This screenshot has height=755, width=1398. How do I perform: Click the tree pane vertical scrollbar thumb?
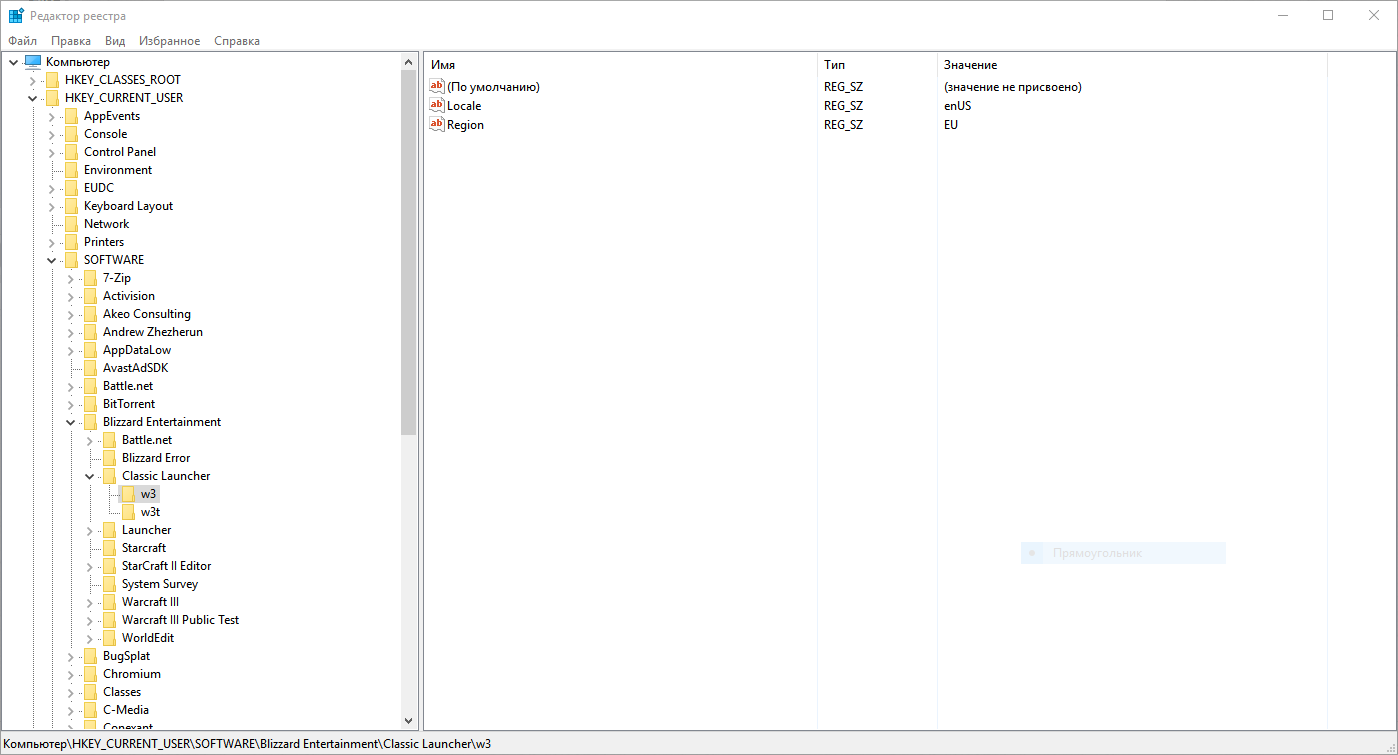[x=408, y=253]
